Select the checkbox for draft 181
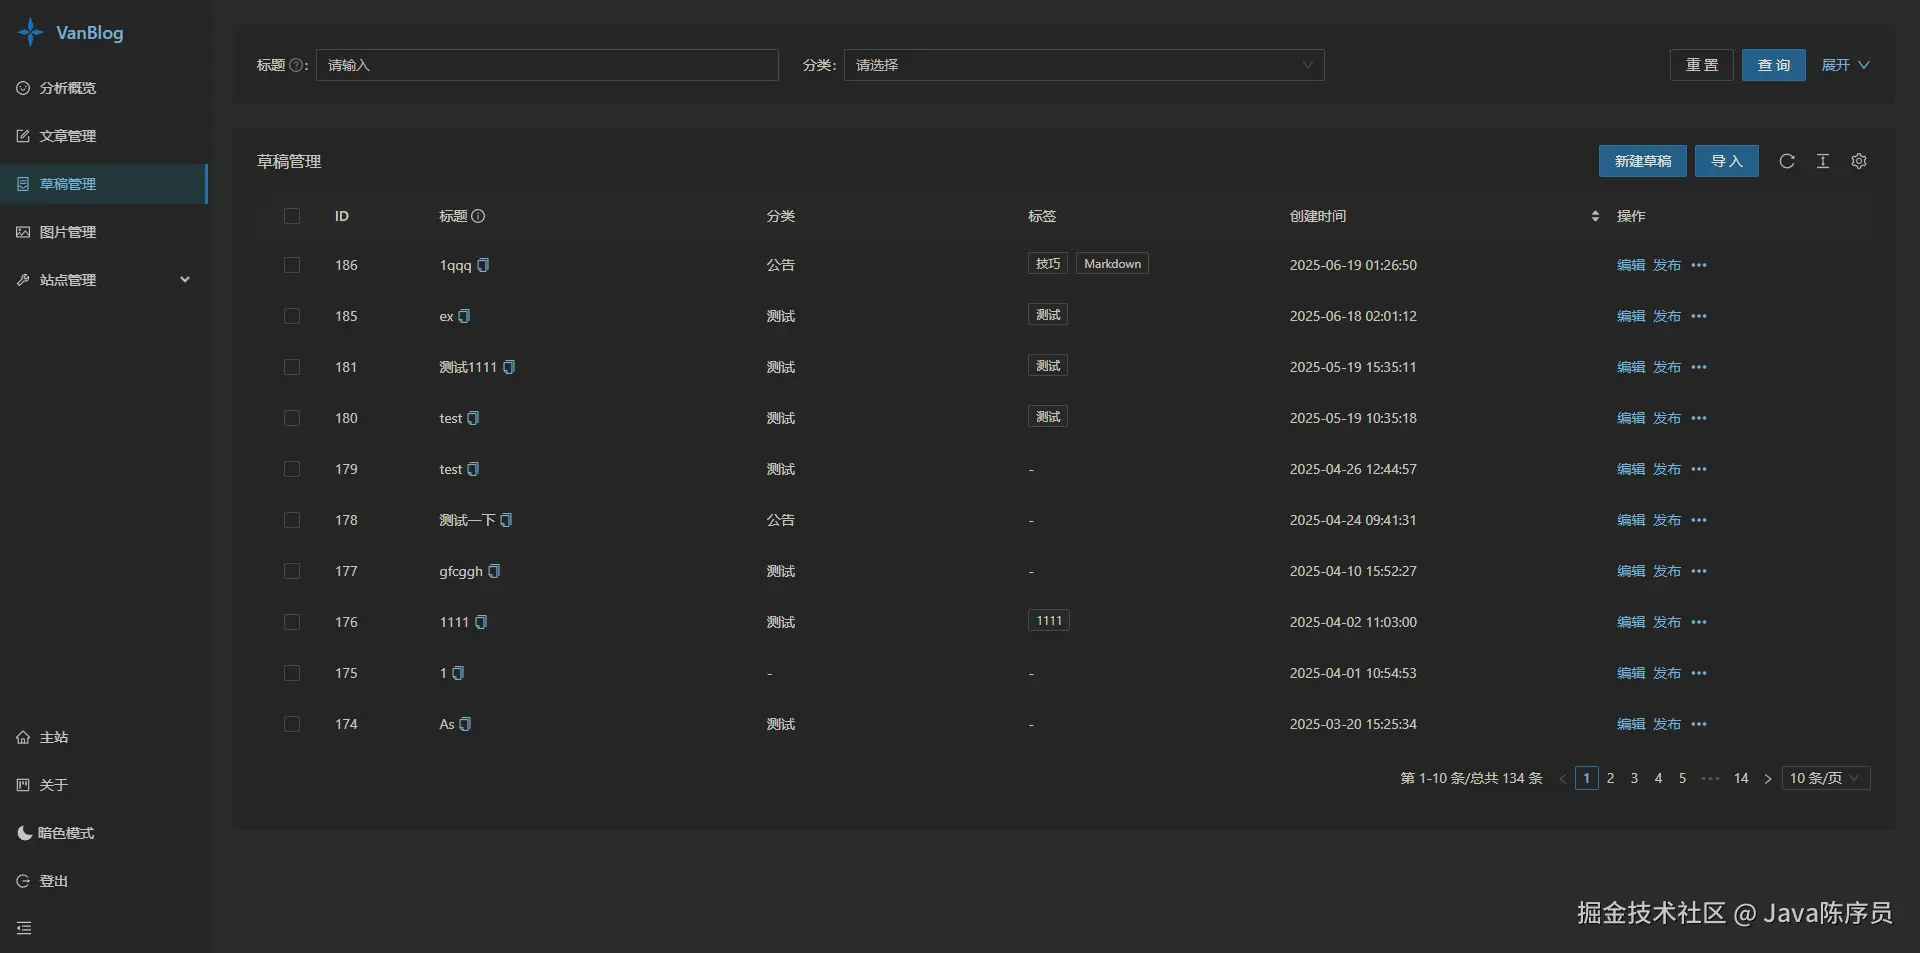This screenshot has width=1920, height=953. click(292, 367)
